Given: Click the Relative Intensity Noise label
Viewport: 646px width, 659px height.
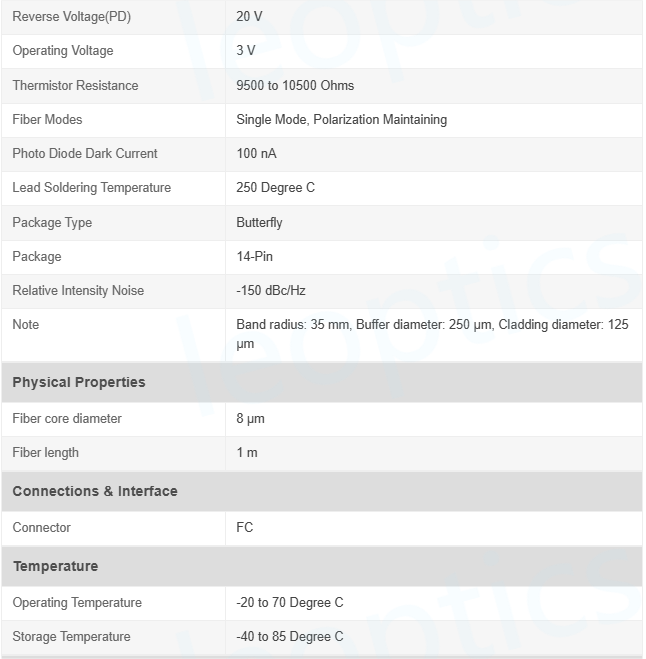Looking at the screenshot, I should tap(78, 290).
